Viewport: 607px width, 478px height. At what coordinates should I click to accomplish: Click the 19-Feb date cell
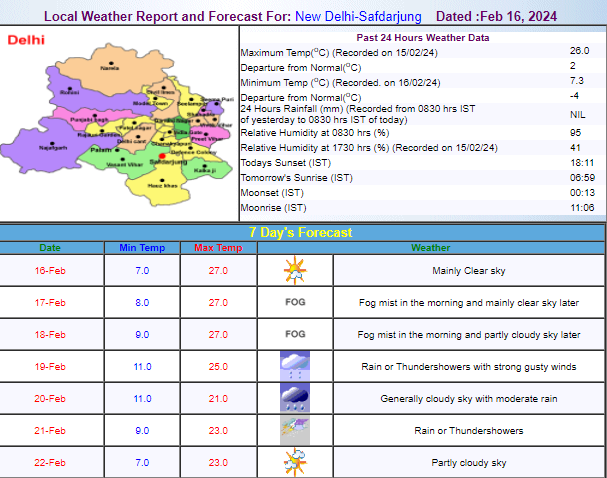(50, 367)
